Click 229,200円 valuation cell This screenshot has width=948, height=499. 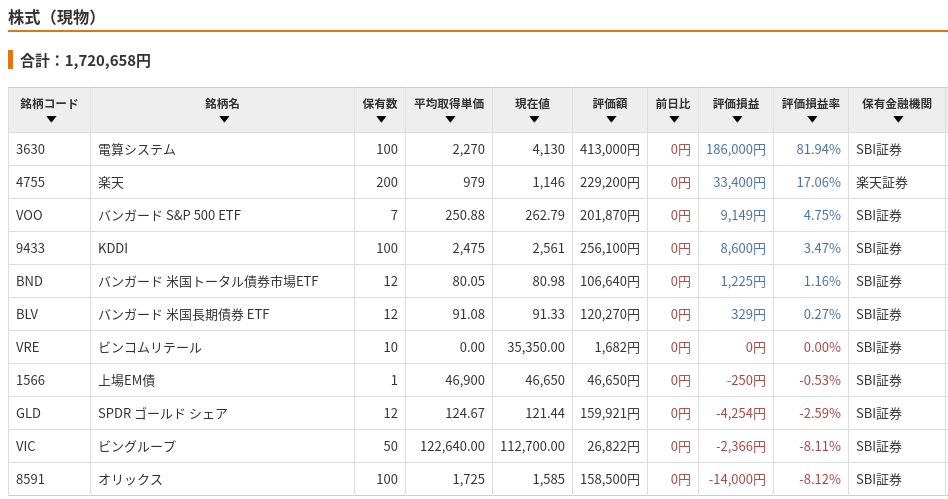click(x=609, y=182)
